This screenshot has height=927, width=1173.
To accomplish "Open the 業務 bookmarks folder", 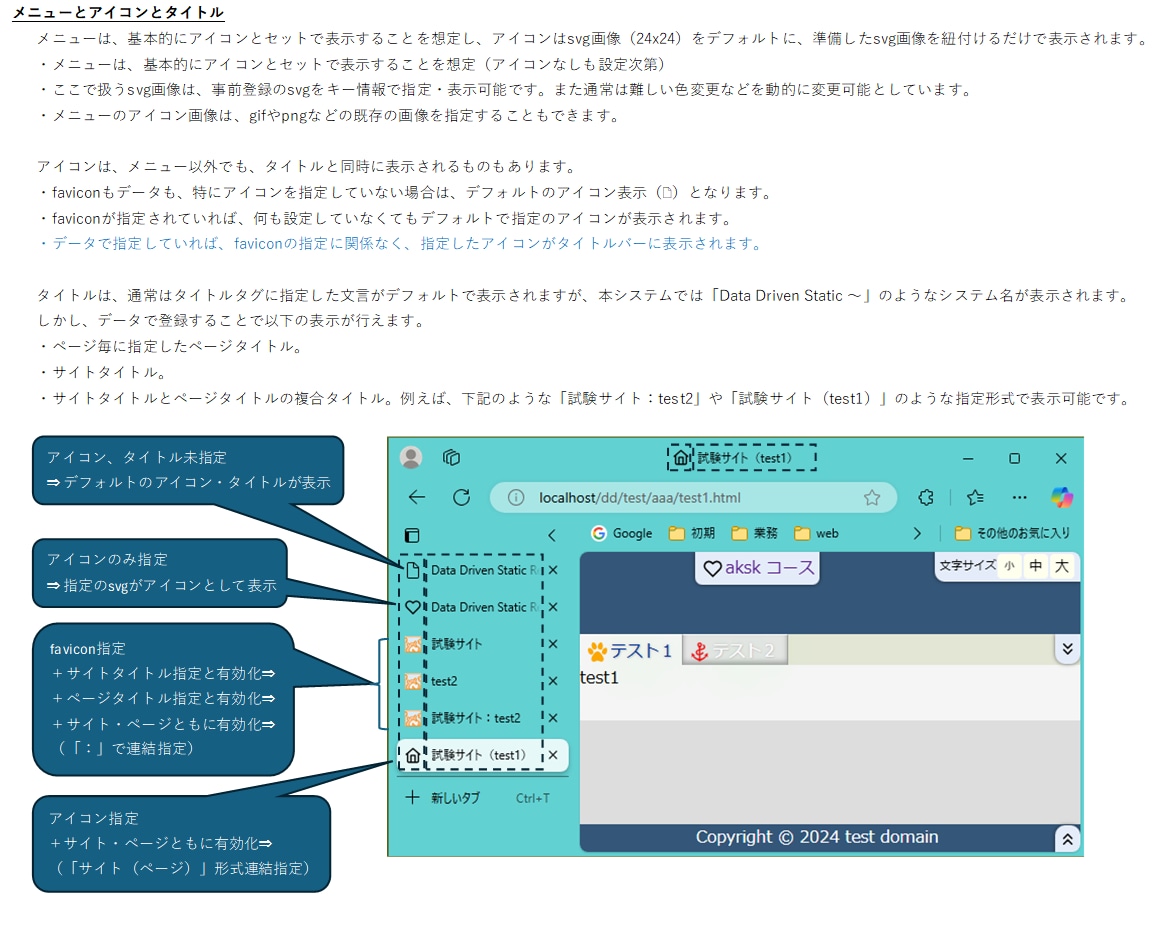I will coord(755,533).
